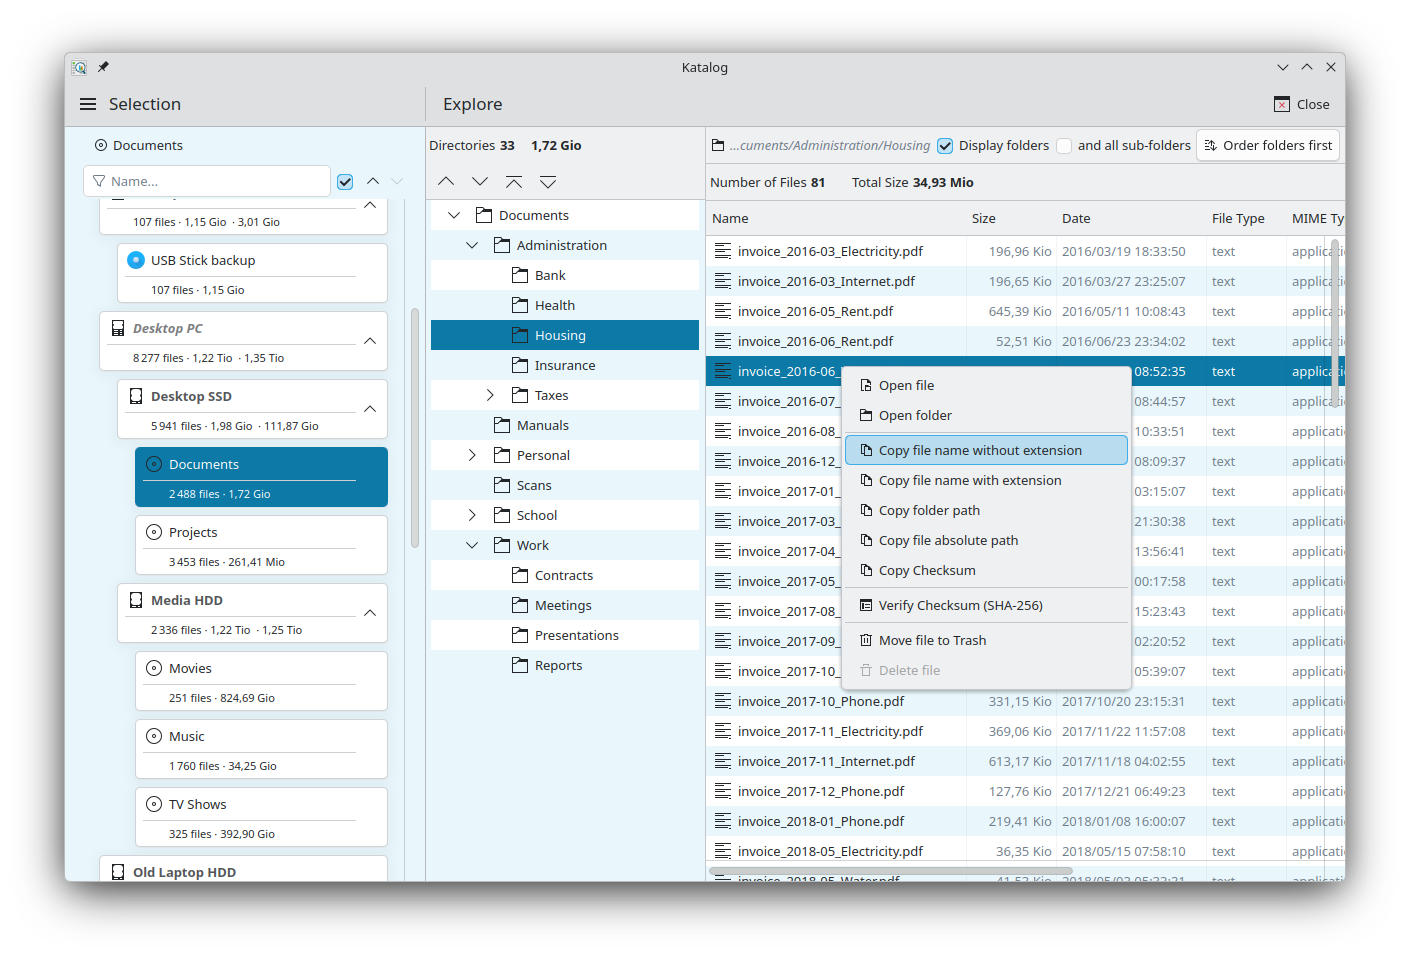Click the pin icon in title bar

click(103, 67)
